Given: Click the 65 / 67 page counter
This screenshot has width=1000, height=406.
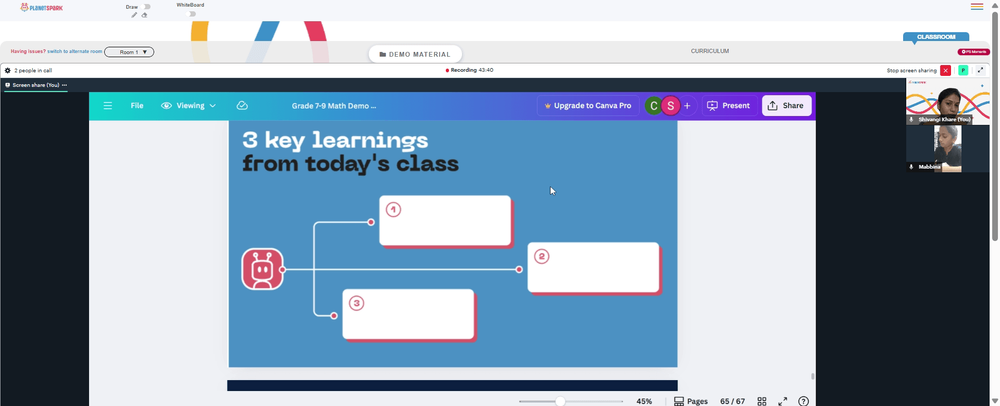Looking at the screenshot, I should click(732, 402).
